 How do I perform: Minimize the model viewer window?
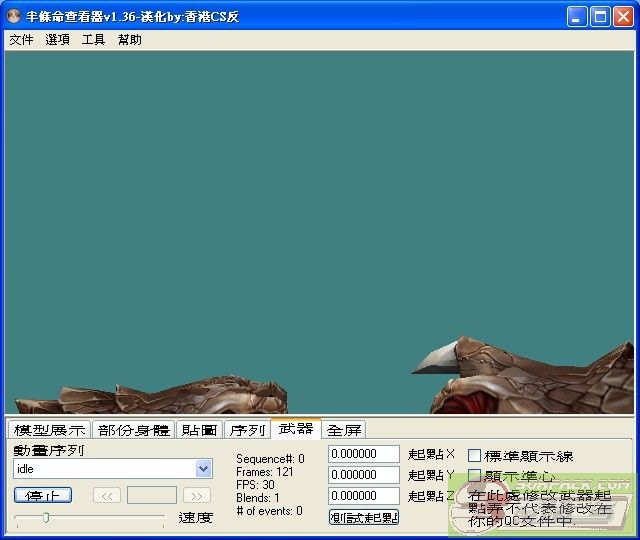tap(577, 17)
